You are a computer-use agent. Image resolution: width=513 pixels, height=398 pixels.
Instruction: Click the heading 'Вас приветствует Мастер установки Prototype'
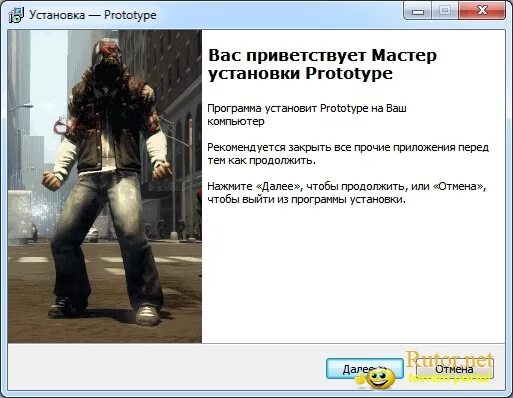[322, 64]
